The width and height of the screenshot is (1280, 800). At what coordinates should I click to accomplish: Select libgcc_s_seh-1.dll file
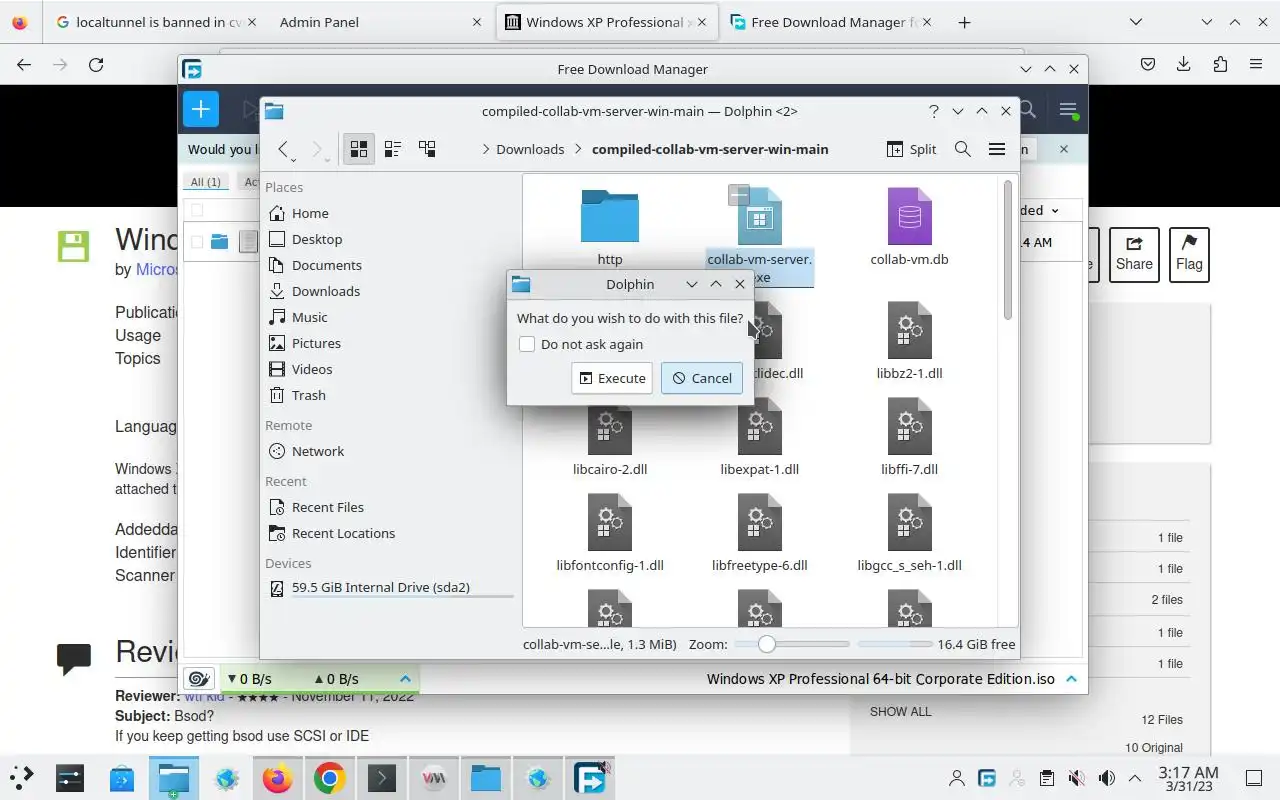coord(909,533)
